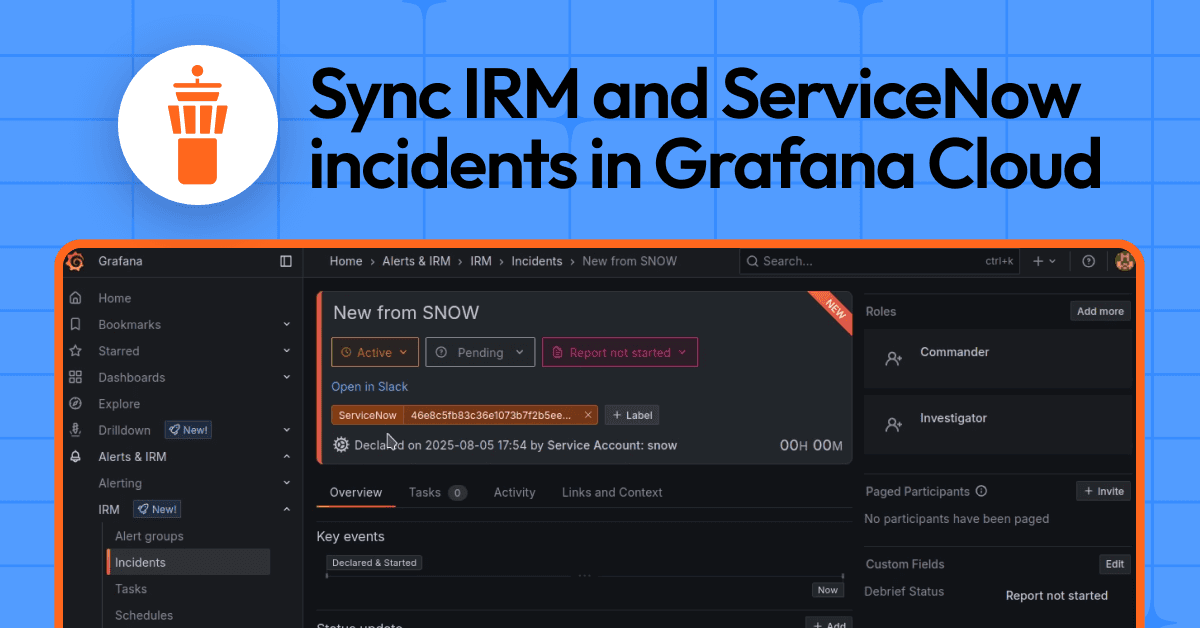Click the Add more roles button
Viewport: 1200px width, 628px height.
[1099, 311]
